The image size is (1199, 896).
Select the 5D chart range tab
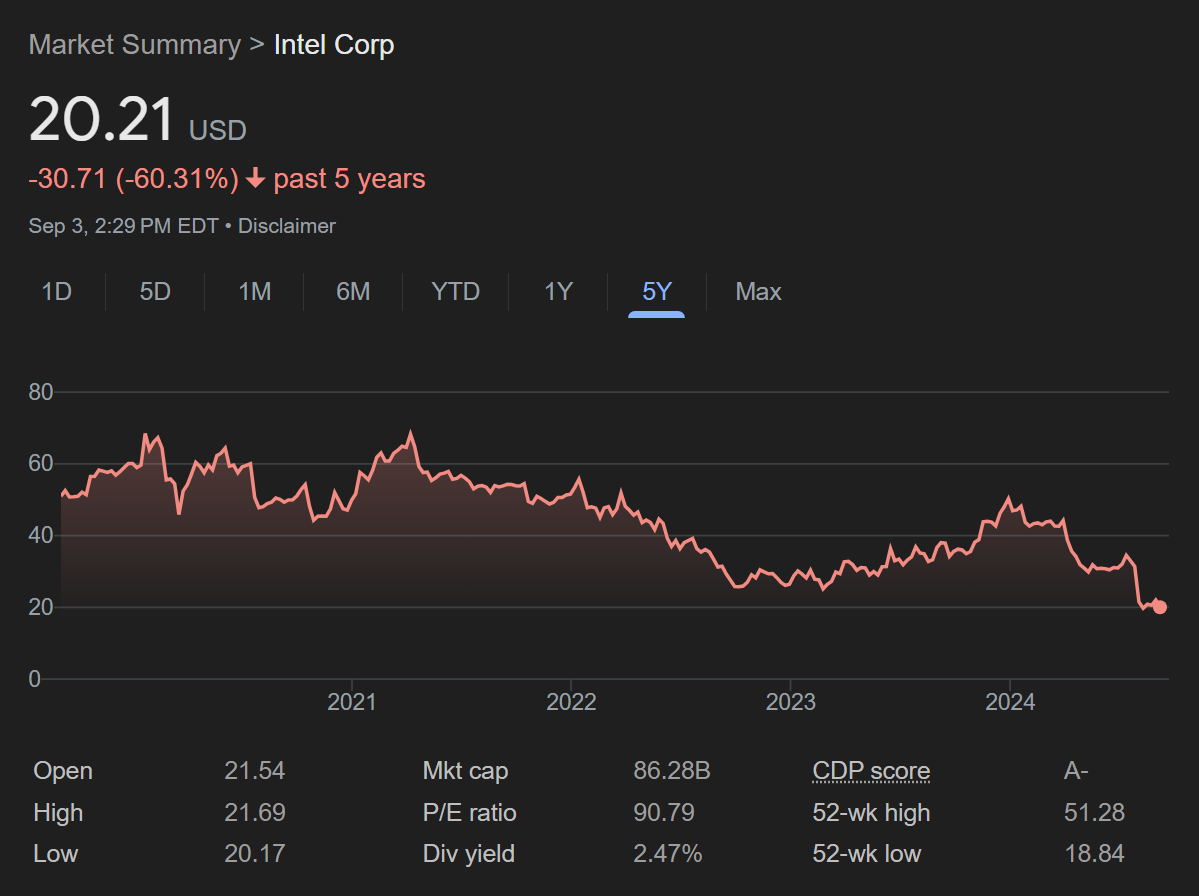pos(155,292)
